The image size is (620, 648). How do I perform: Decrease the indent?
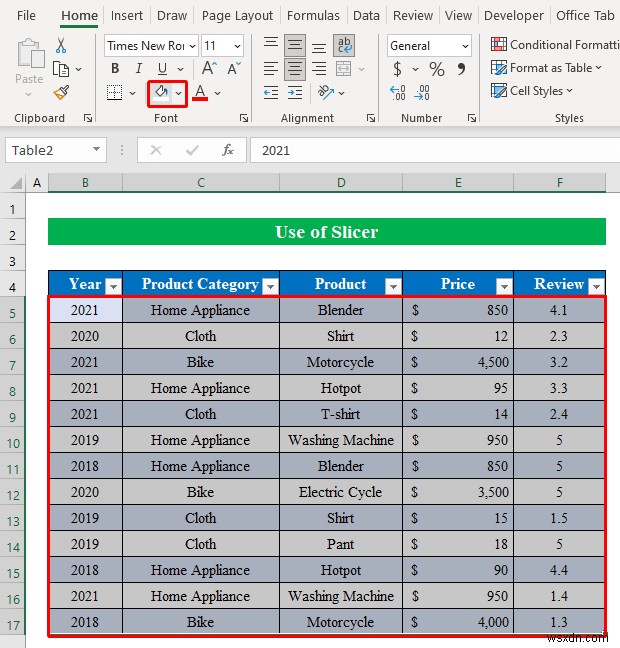pyautogui.click(x=271, y=93)
